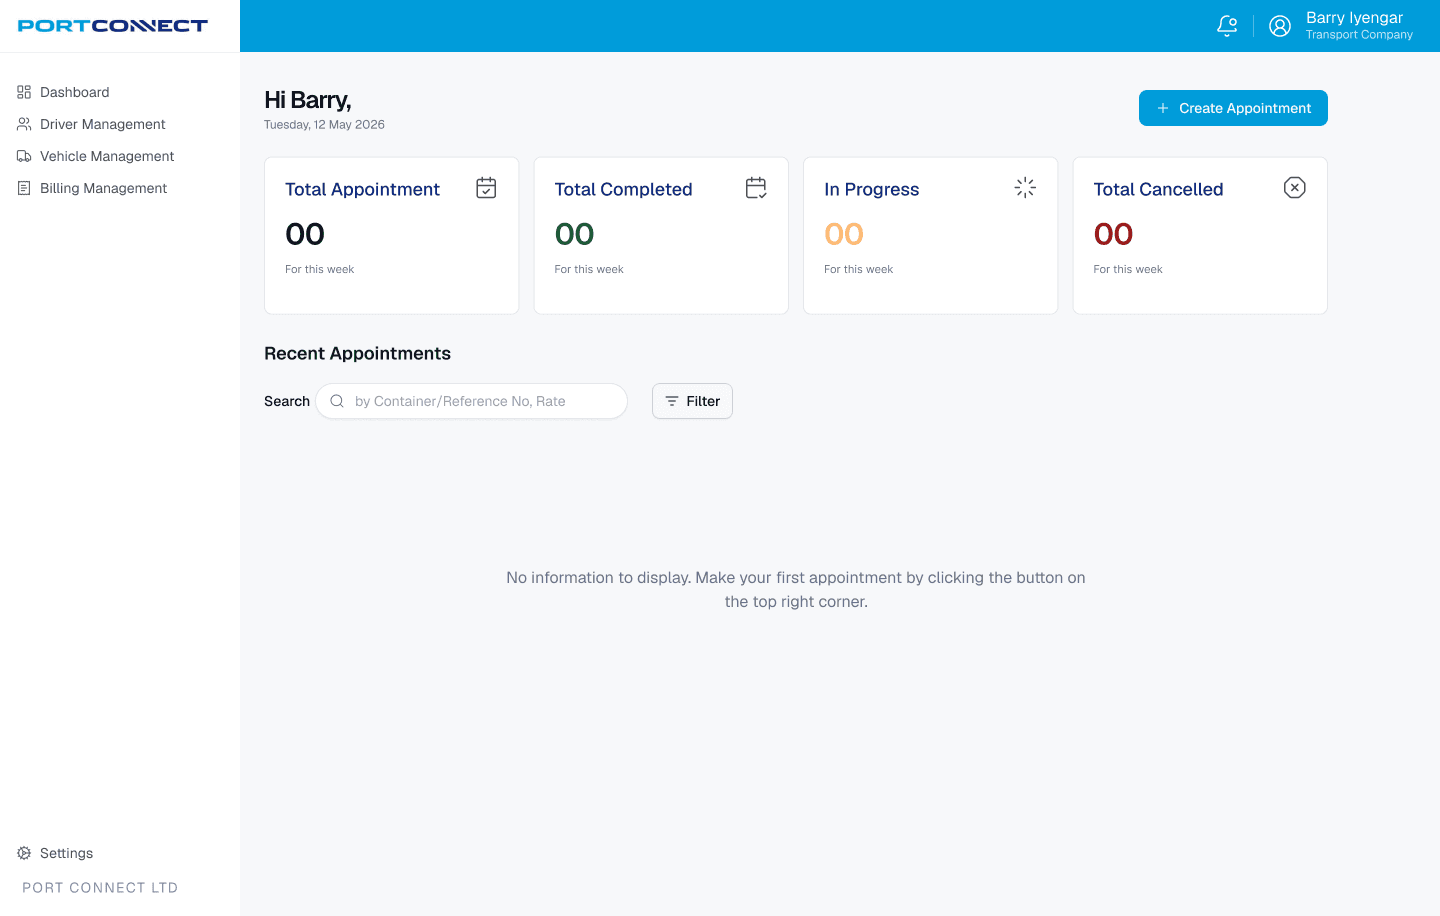Click the Total Cancelled X-circle icon
The width and height of the screenshot is (1440, 916).
(x=1295, y=188)
